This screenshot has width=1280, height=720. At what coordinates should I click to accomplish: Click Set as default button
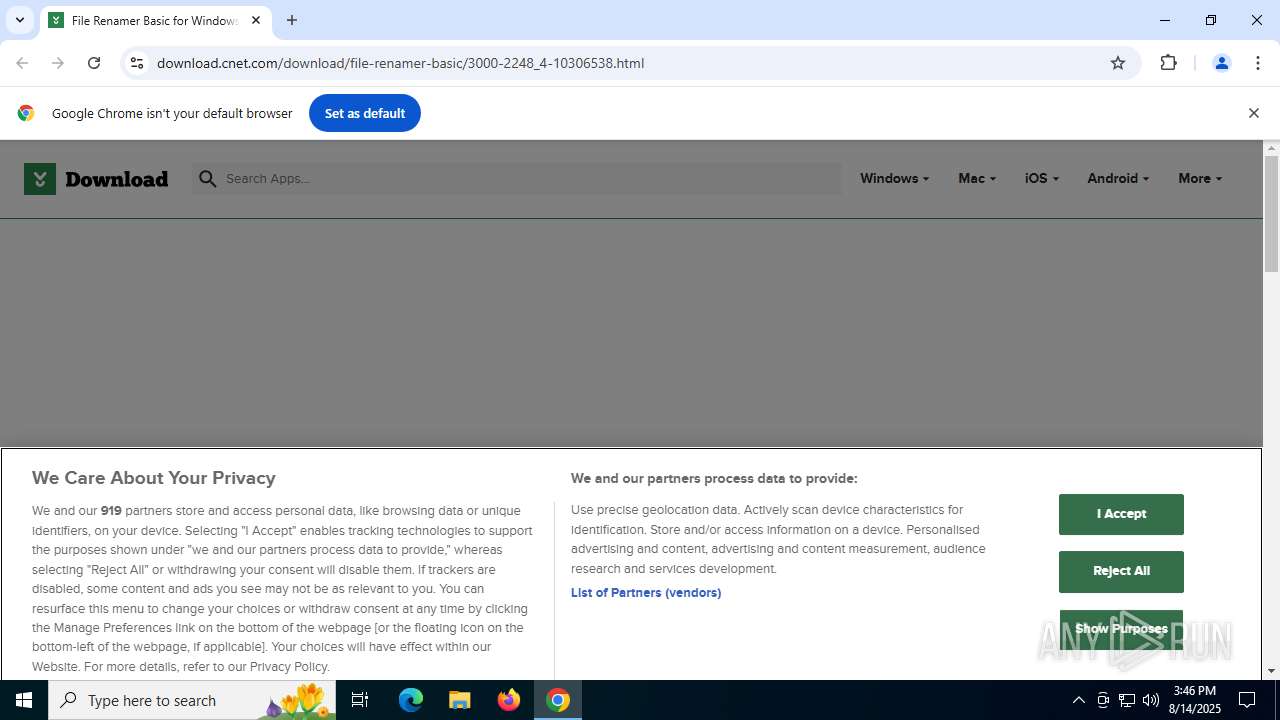tap(365, 113)
